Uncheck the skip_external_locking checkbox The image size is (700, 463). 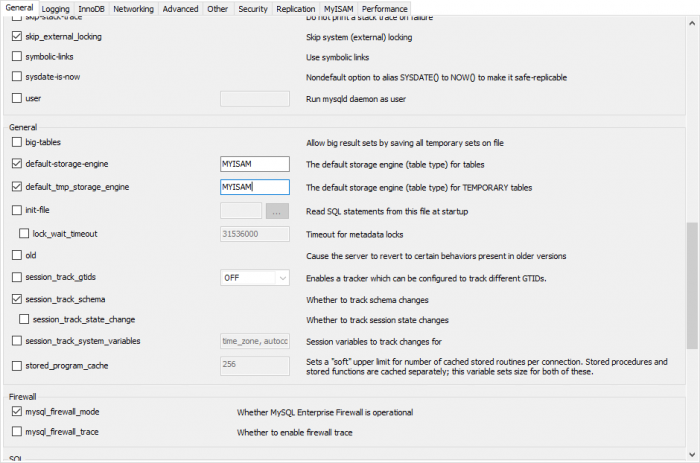click(x=16, y=37)
